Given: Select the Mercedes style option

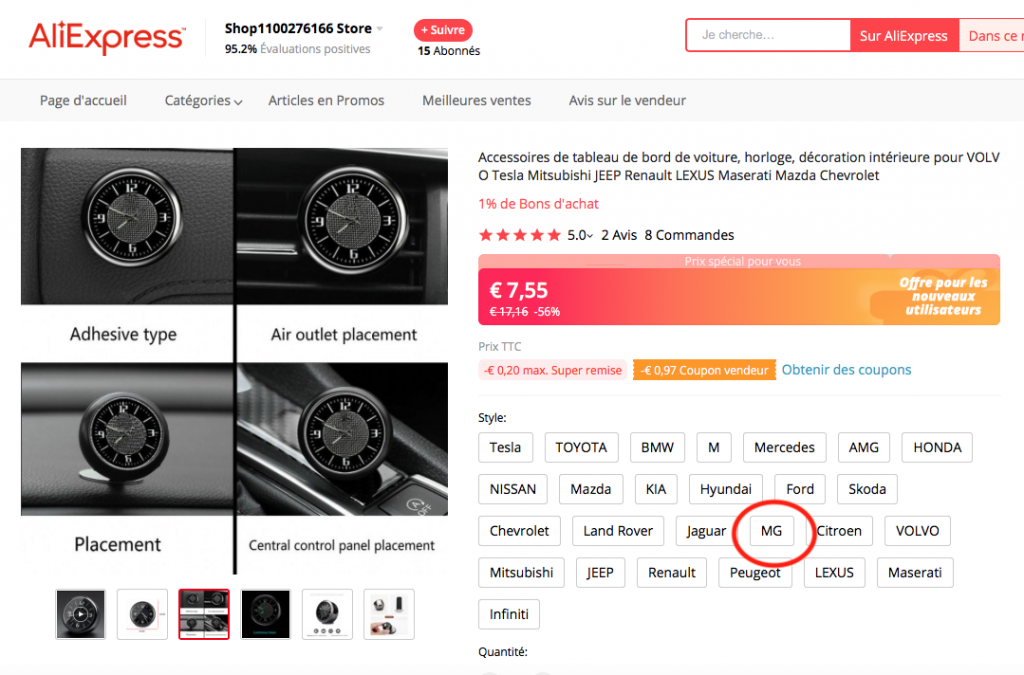Looking at the screenshot, I should coord(784,447).
